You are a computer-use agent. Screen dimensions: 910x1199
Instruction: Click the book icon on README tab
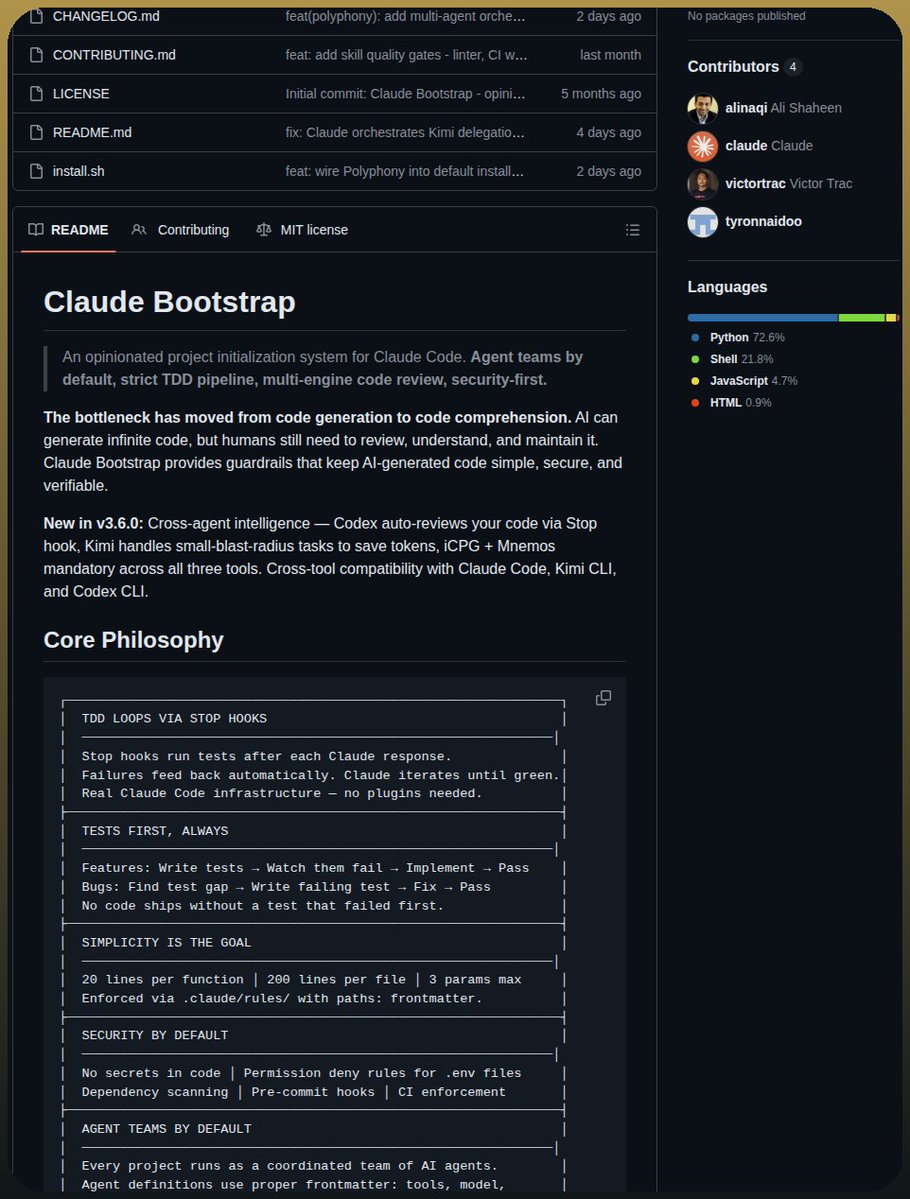[x=35, y=229]
